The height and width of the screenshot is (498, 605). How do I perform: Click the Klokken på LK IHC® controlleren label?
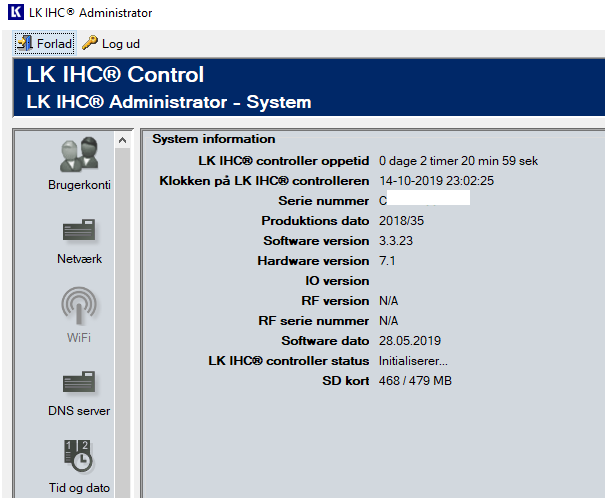[x=264, y=181]
